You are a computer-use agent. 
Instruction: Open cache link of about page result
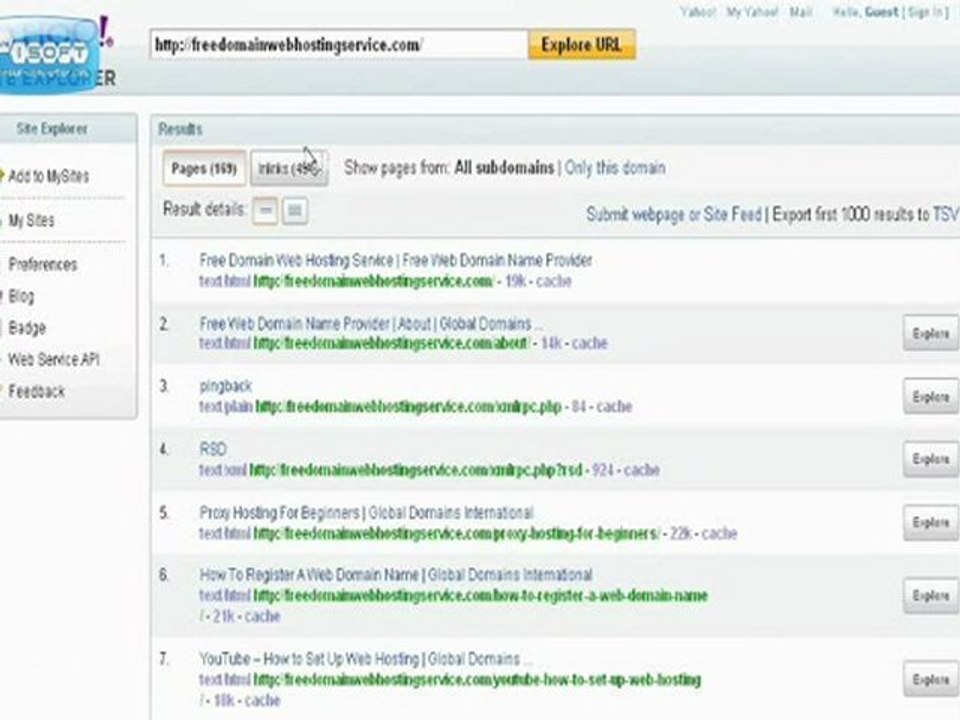pos(590,343)
